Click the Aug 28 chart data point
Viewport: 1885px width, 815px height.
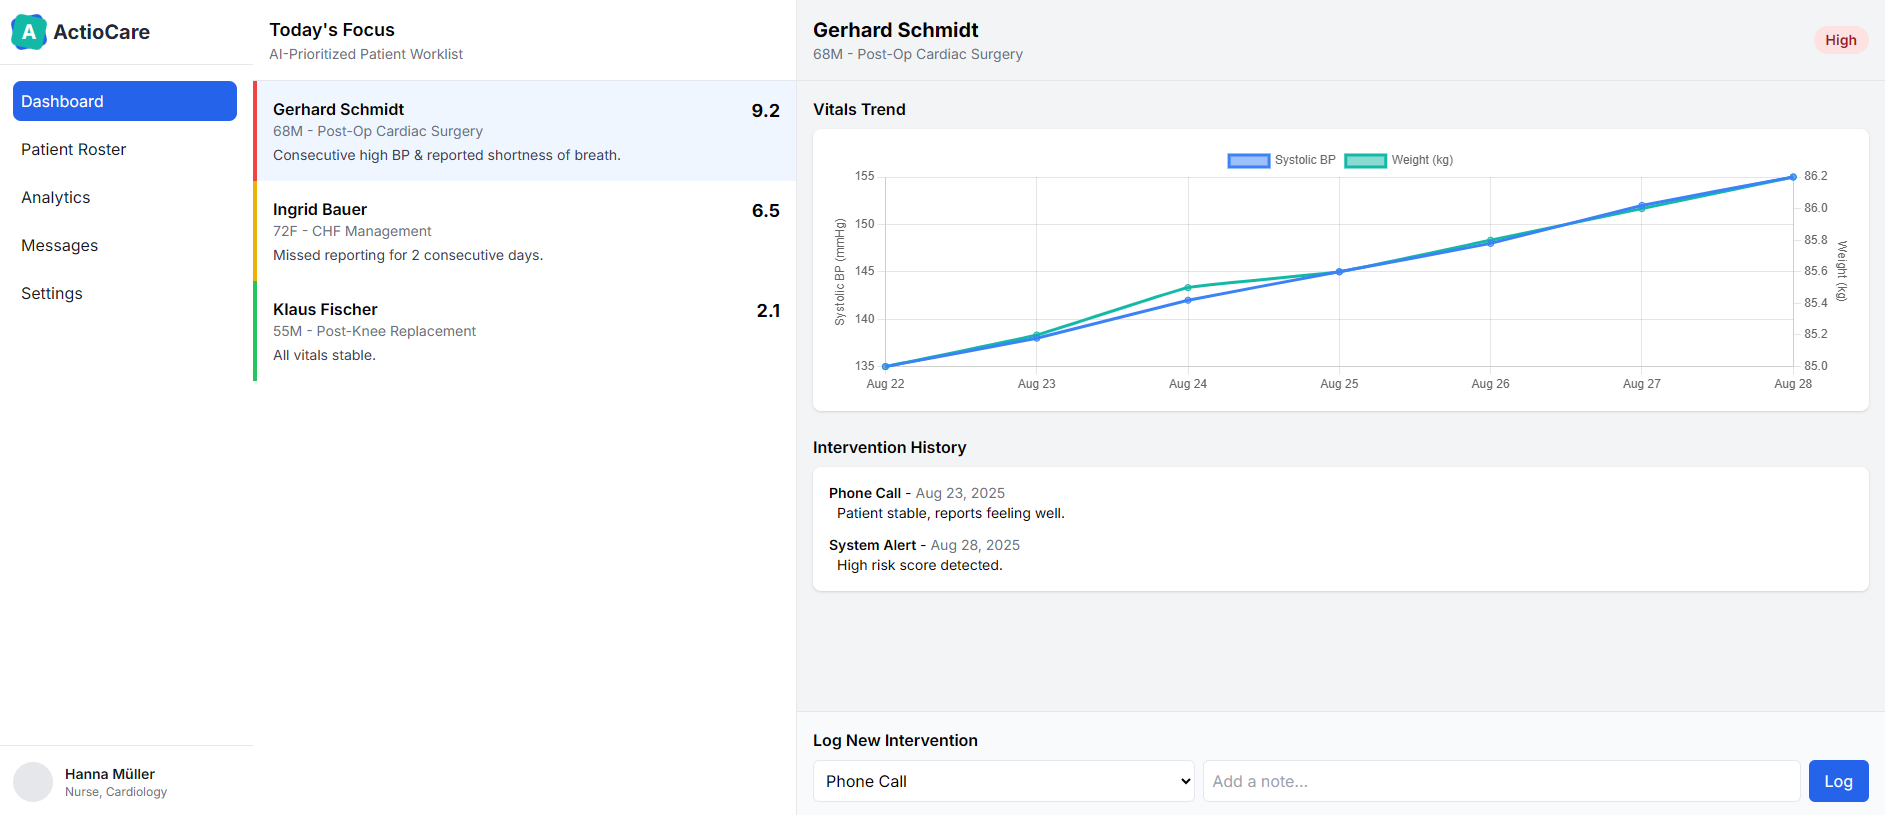point(1793,177)
